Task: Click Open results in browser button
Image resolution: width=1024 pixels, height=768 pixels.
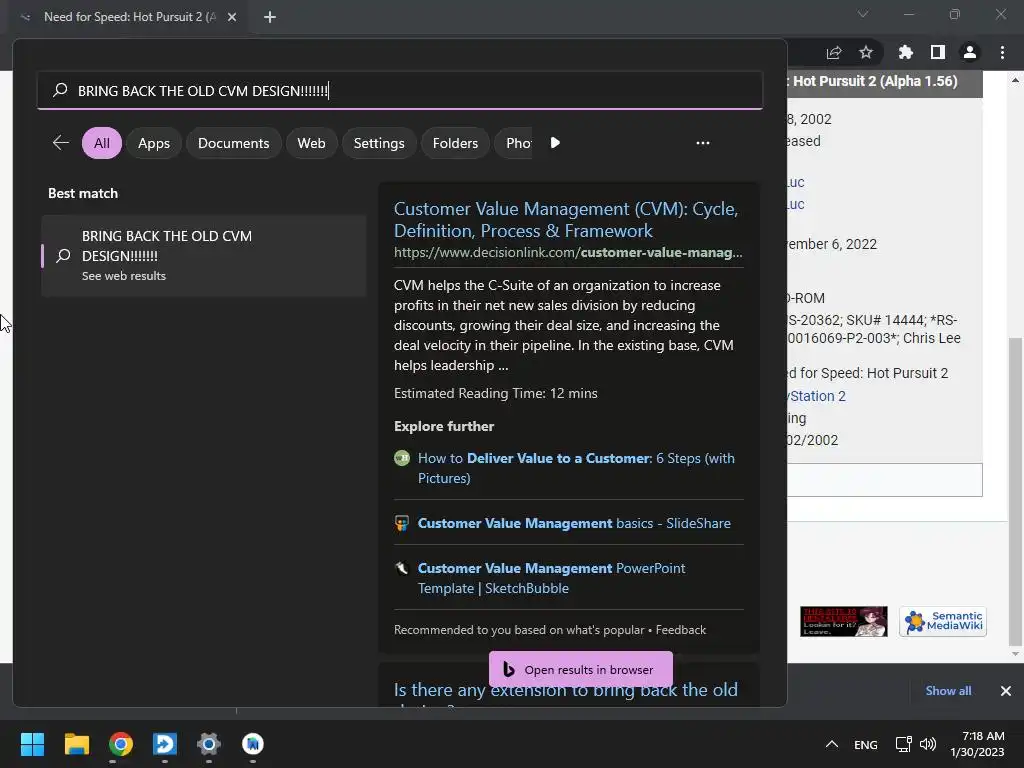Action: click(581, 669)
